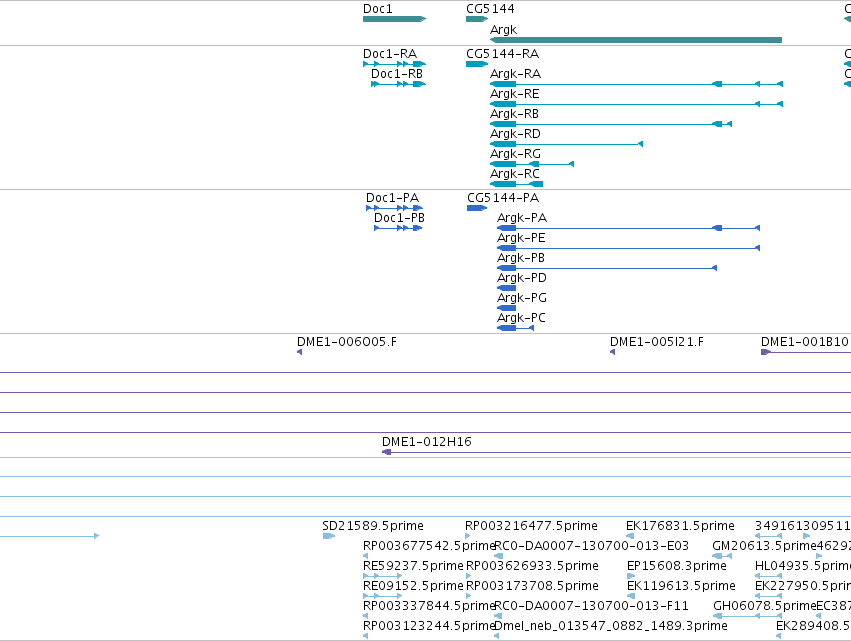Click EST RP003173708.5prime
The image size is (851, 641).
click(x=468, y=596)
